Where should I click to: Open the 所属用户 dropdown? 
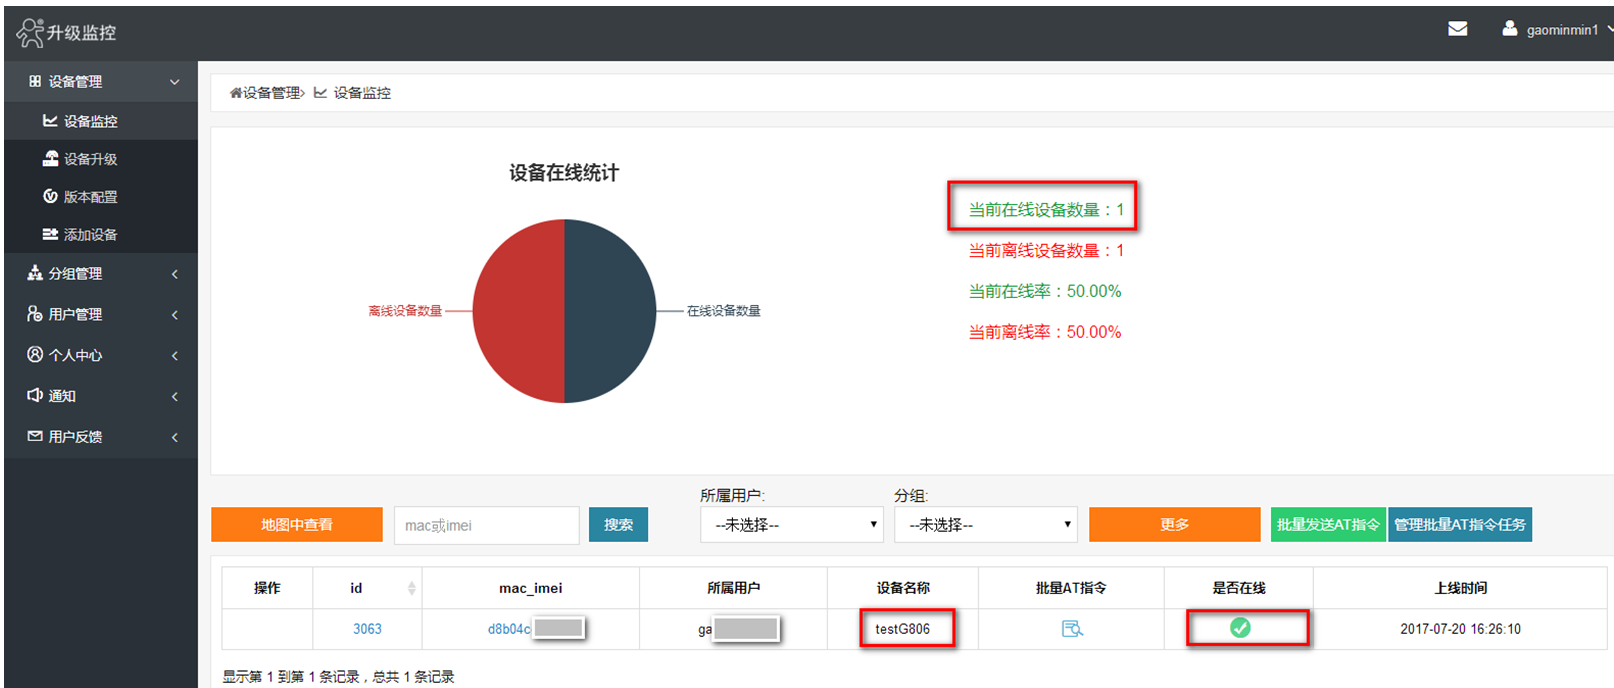point(791,525)
